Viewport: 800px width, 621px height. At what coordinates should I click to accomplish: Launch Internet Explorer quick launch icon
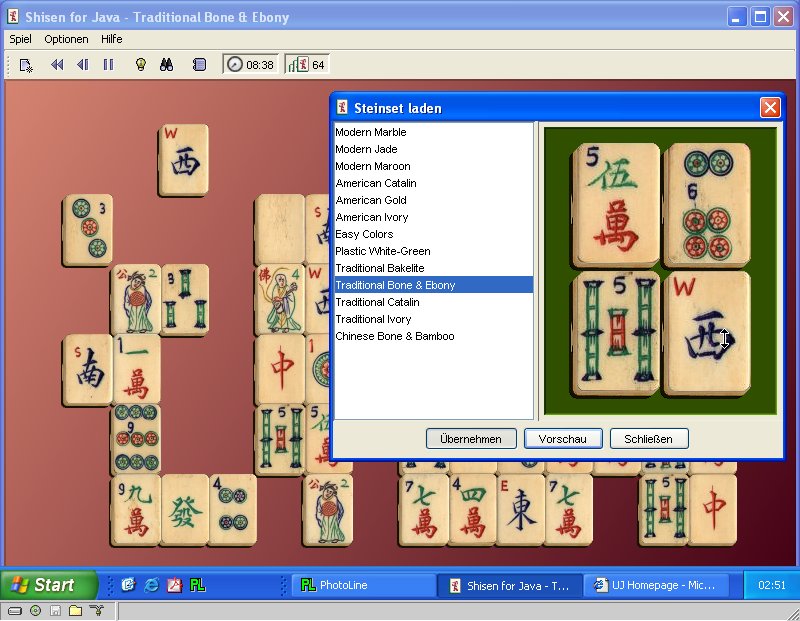coord(151,585)
